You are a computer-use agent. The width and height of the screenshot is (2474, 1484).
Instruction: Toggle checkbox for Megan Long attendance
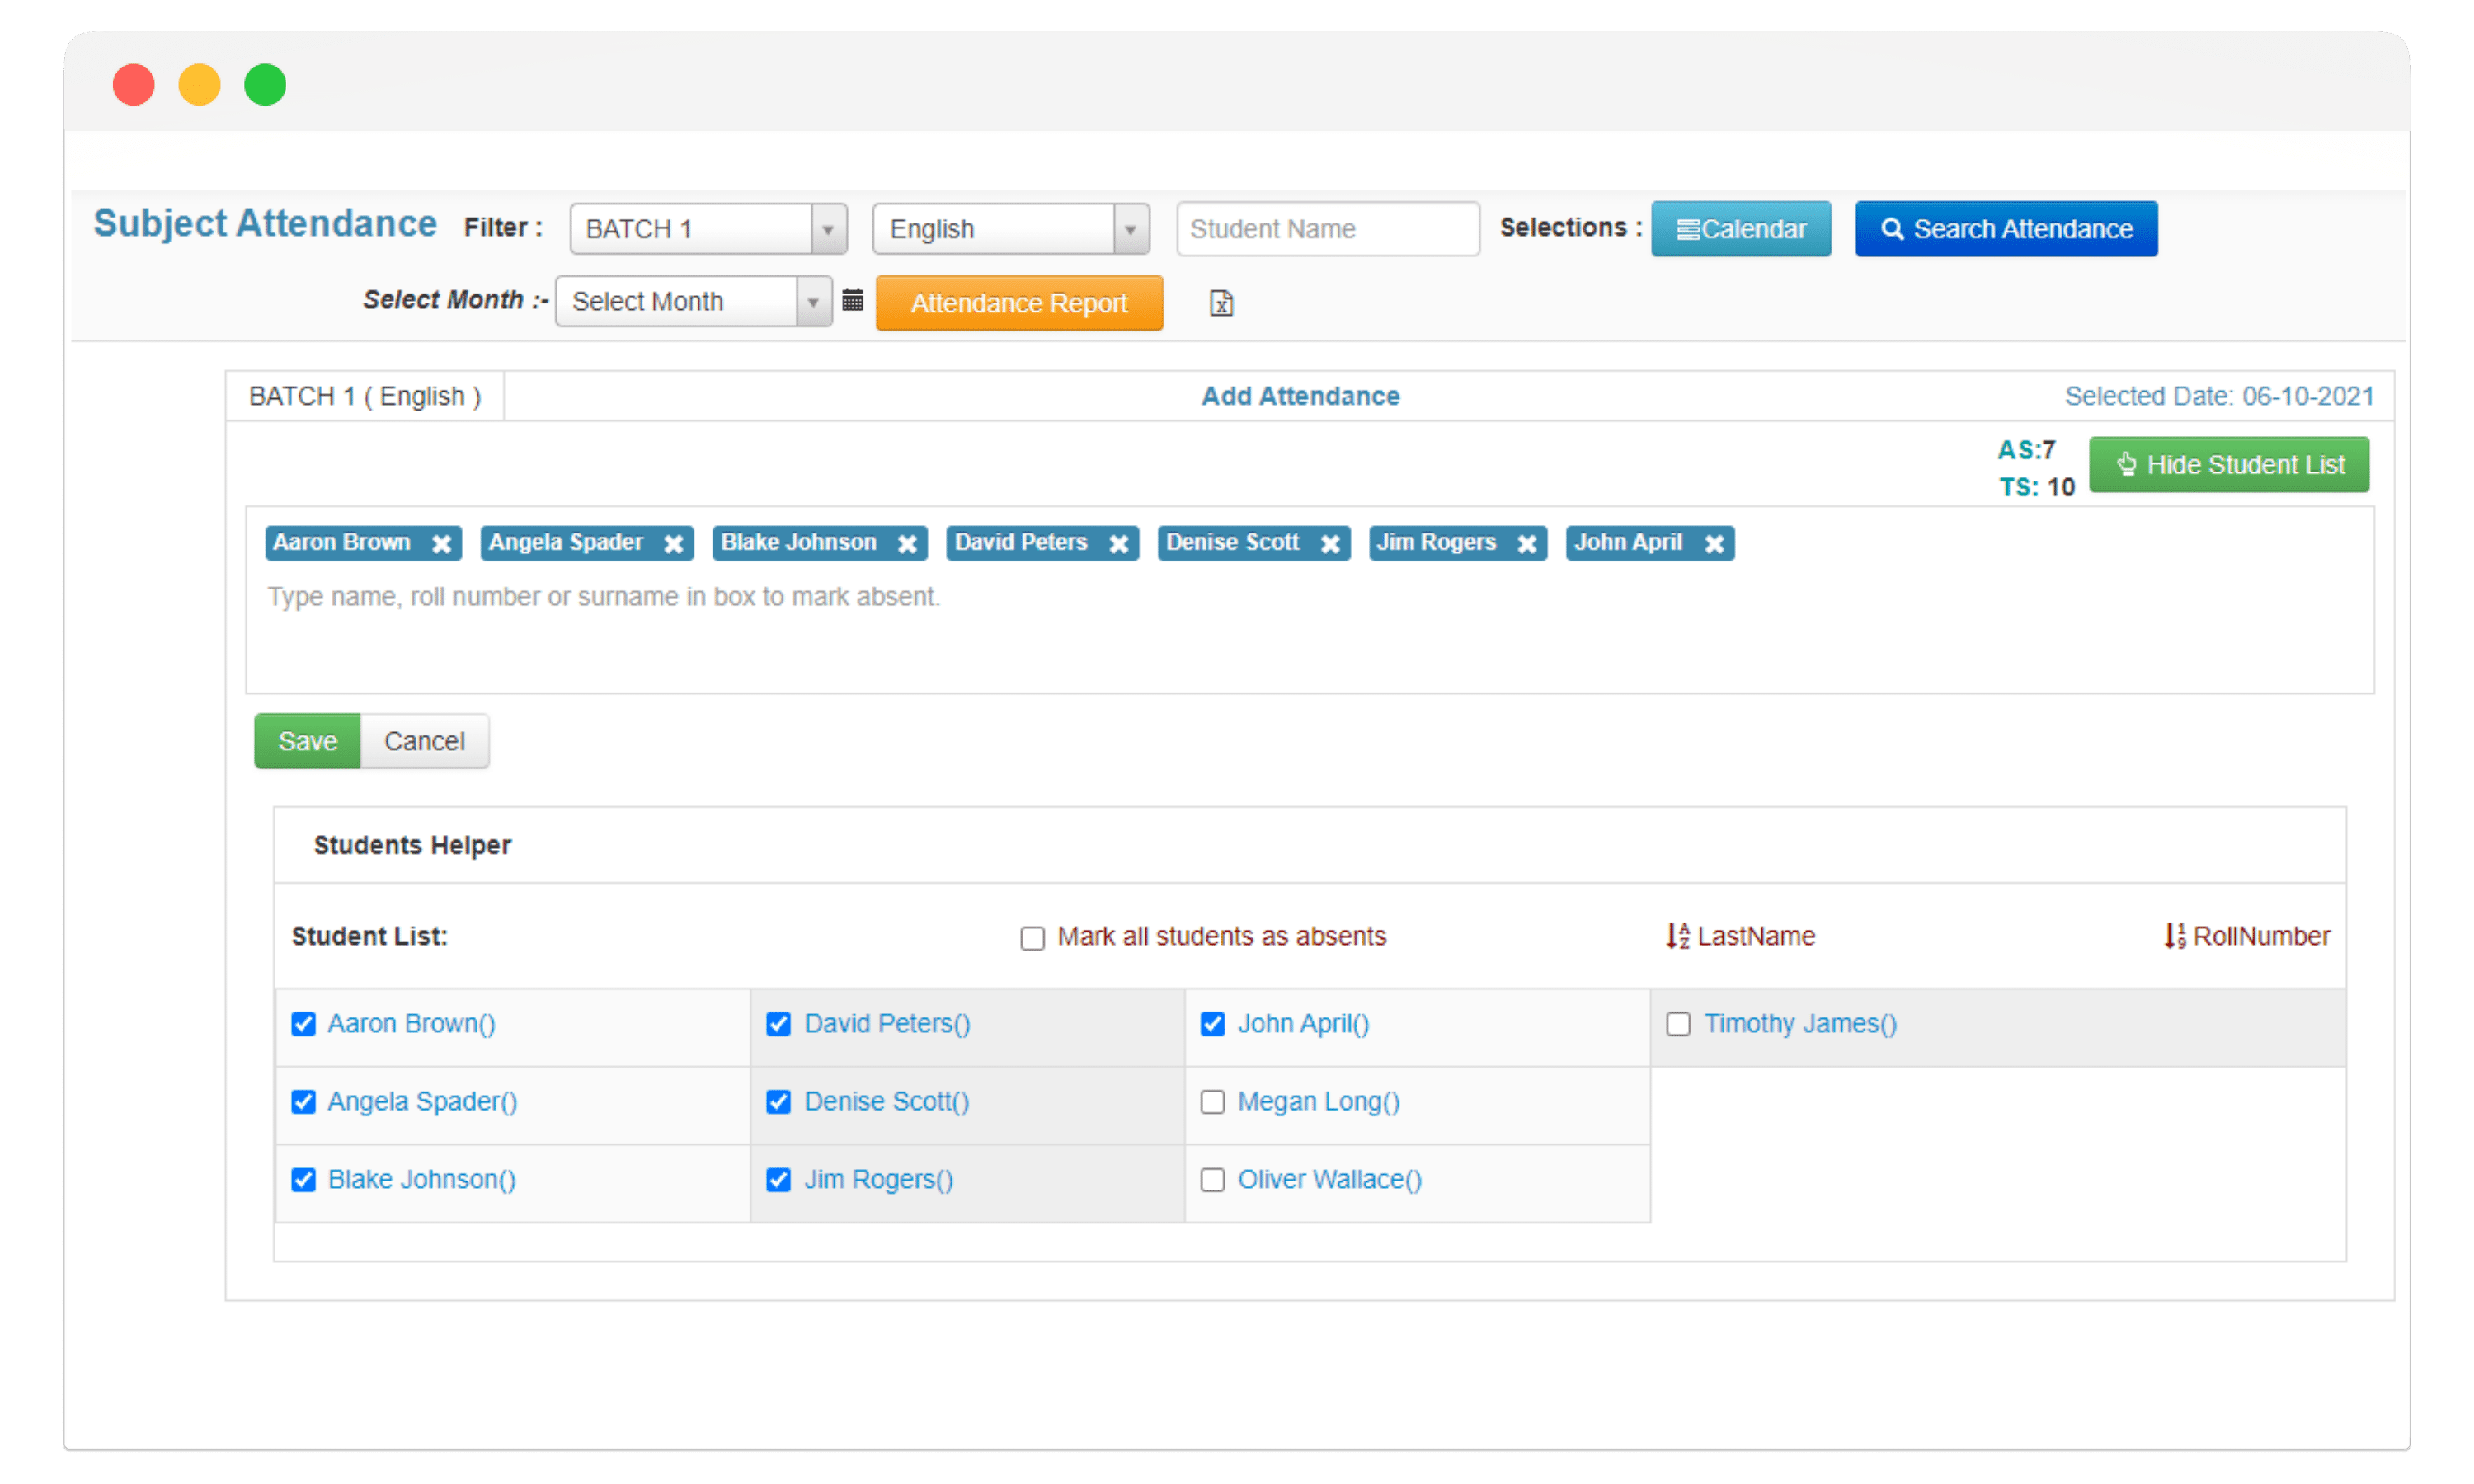(x=1212, y=1101)
